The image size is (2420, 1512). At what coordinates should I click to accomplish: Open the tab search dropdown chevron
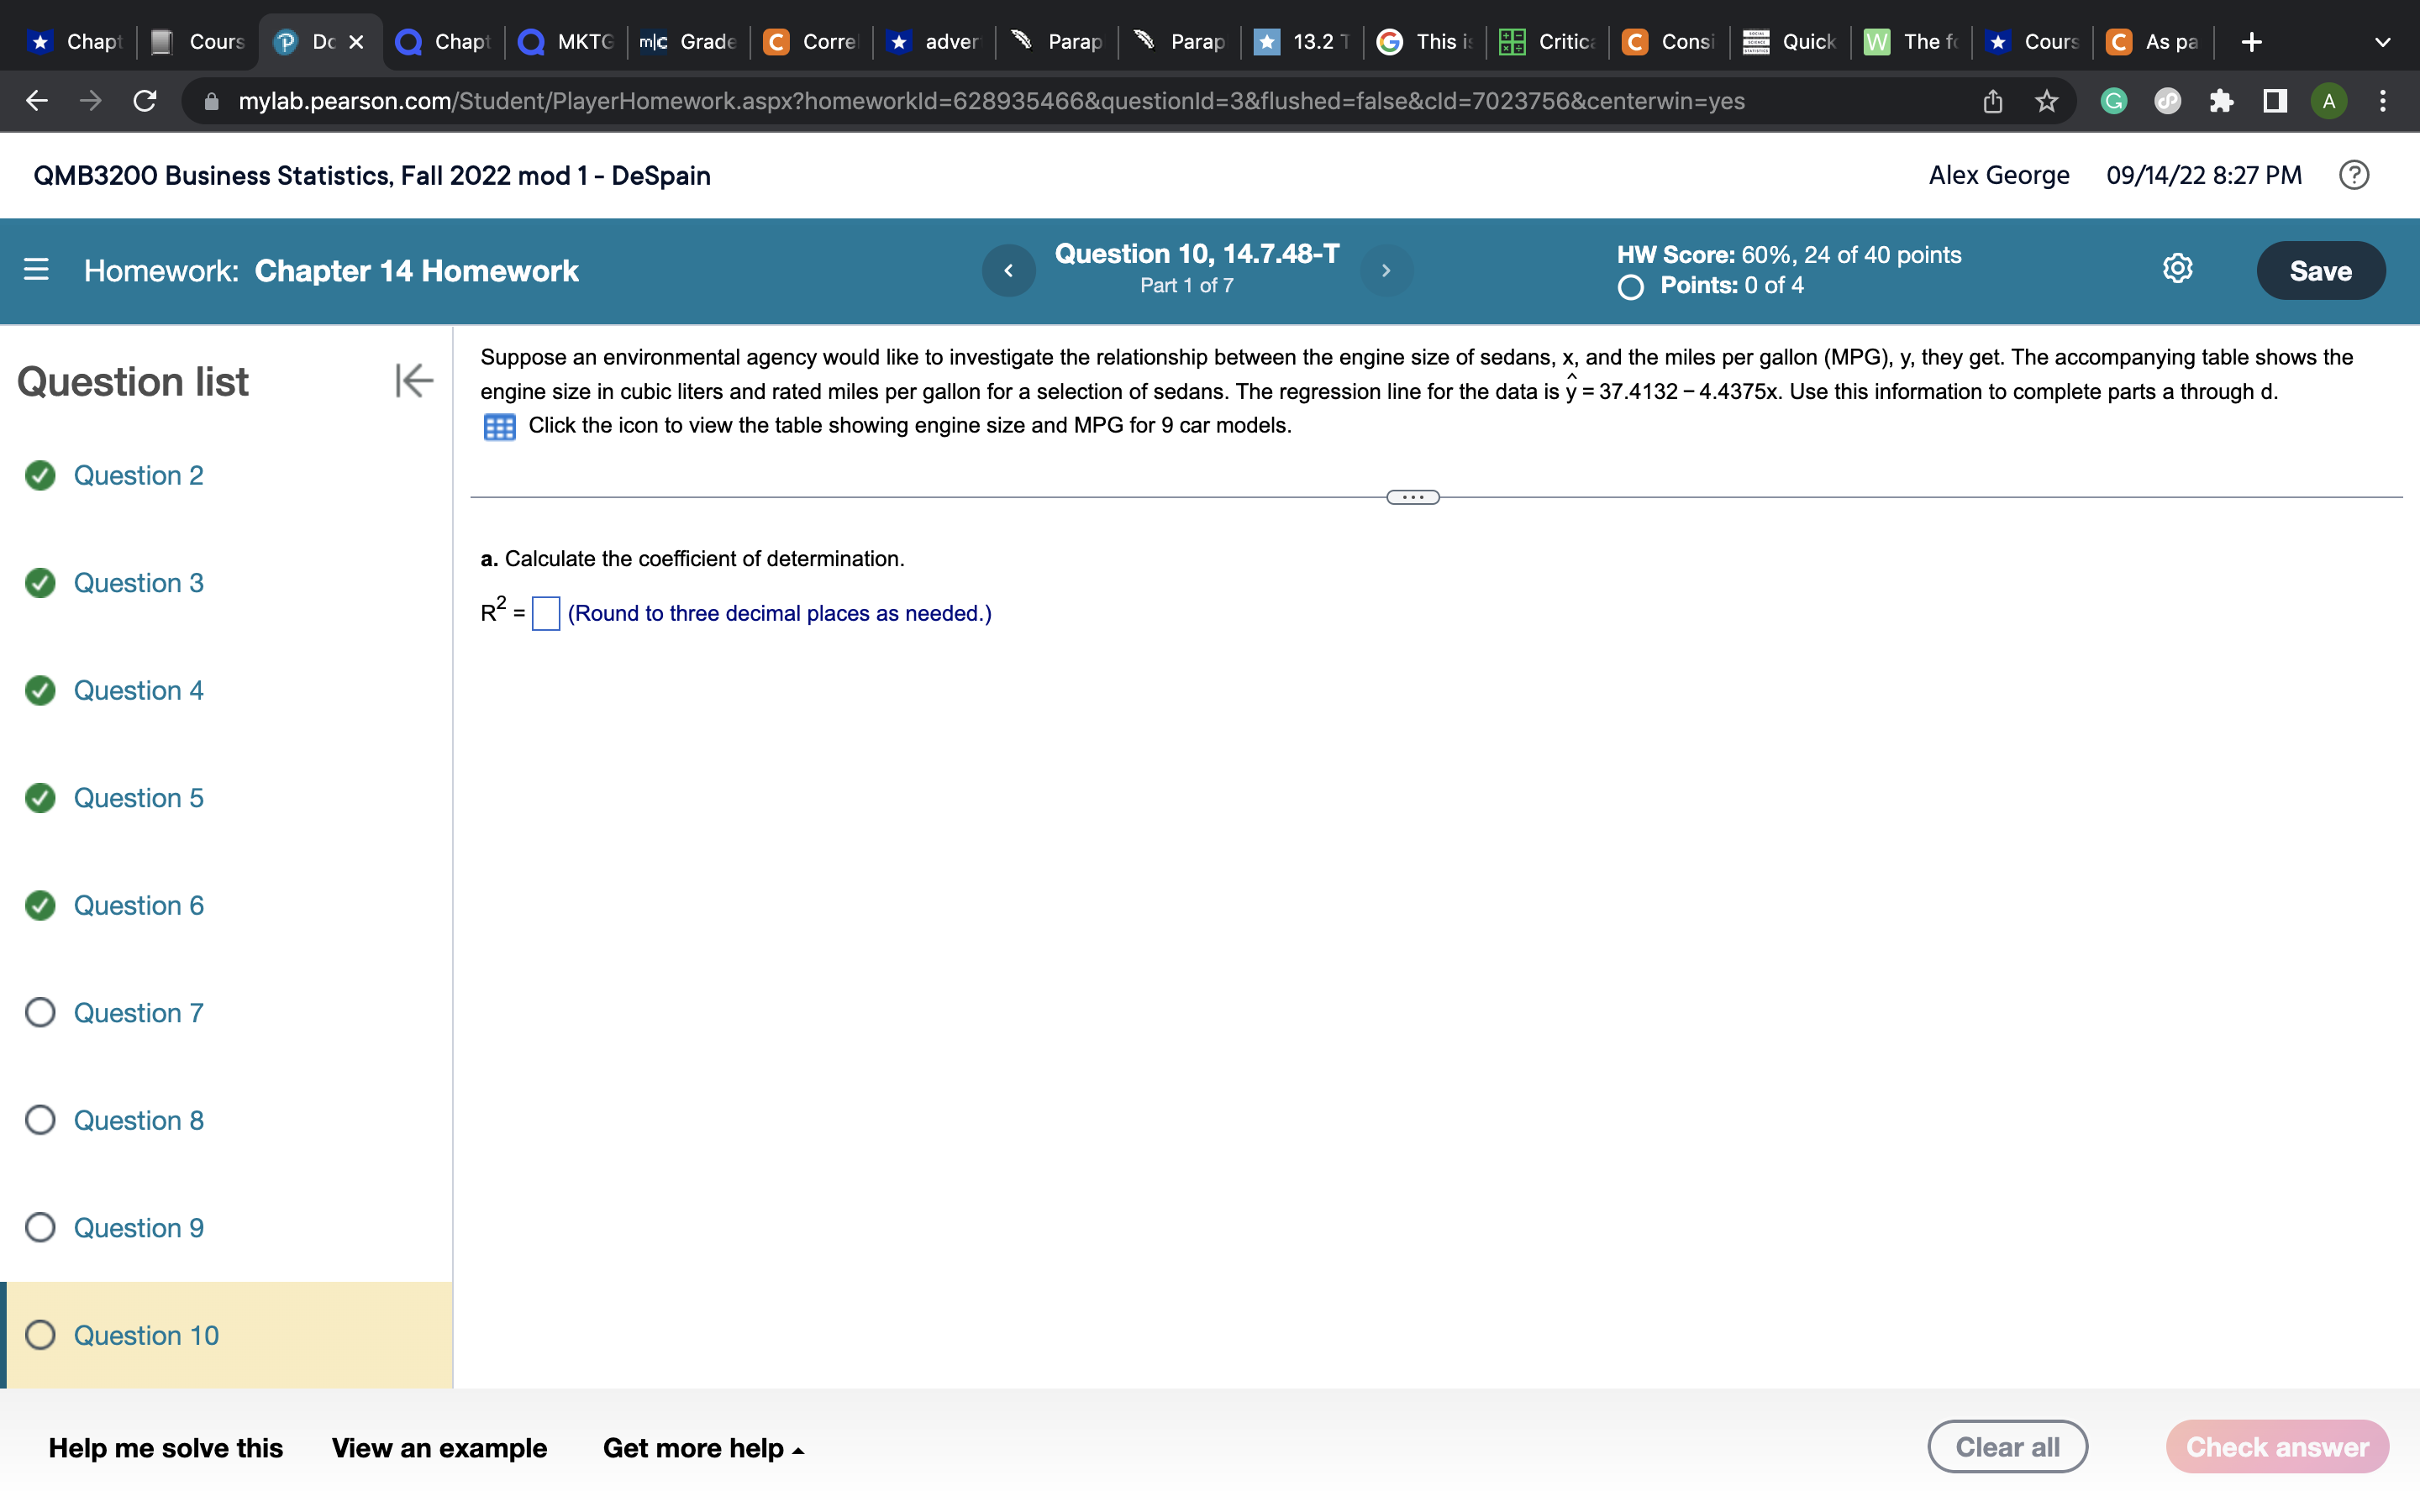[2382, 42]
